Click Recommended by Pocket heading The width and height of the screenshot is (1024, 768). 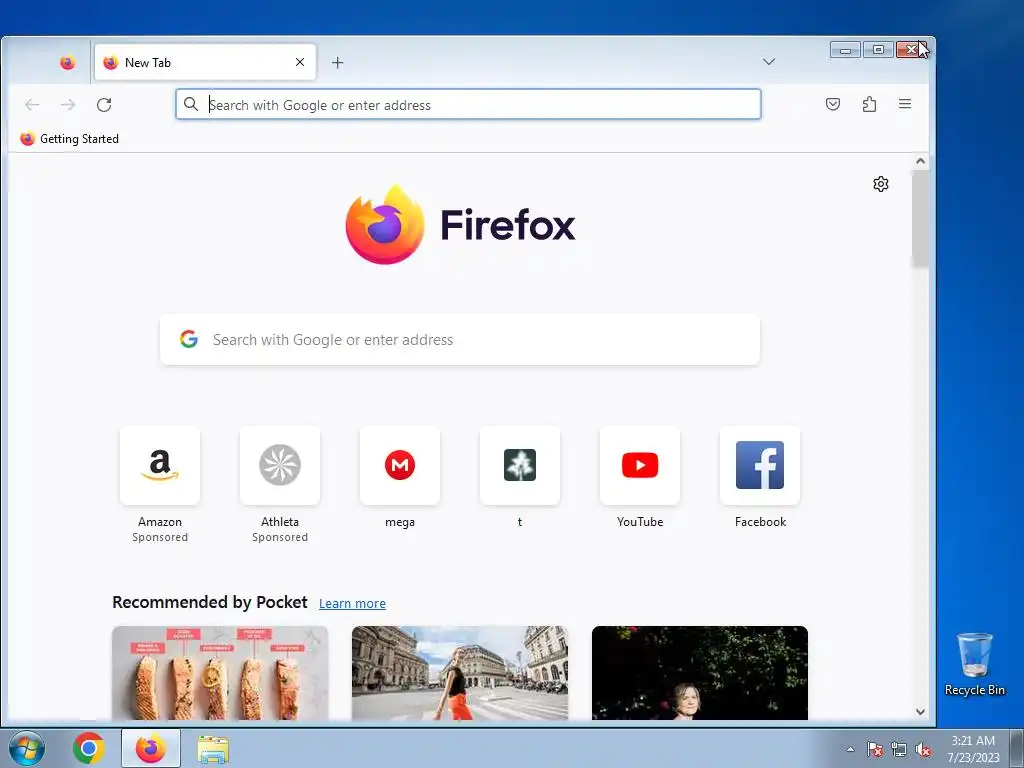coord(210,602)
